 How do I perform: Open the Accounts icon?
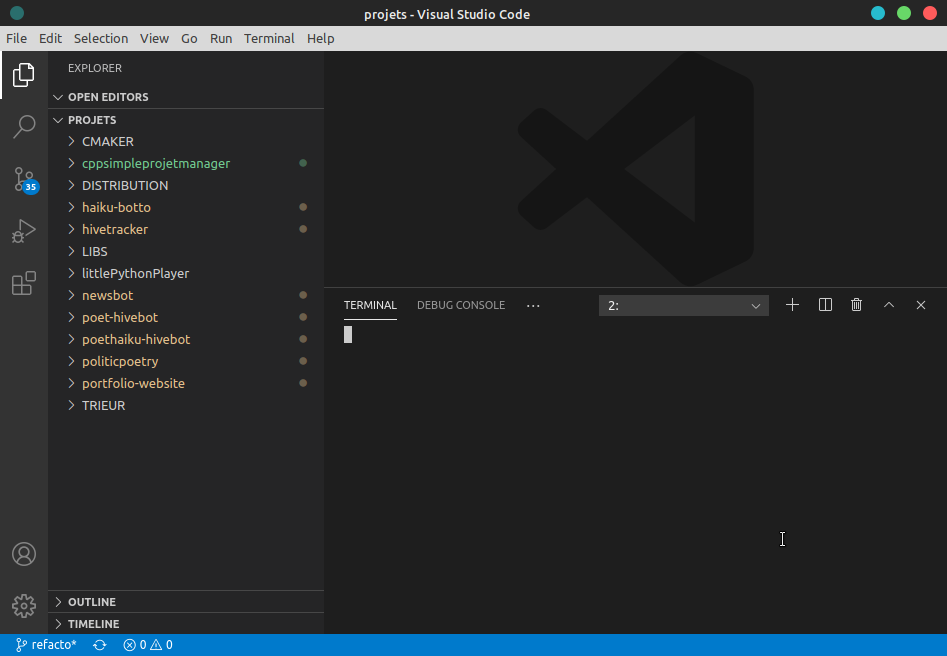tap(24, 554)
